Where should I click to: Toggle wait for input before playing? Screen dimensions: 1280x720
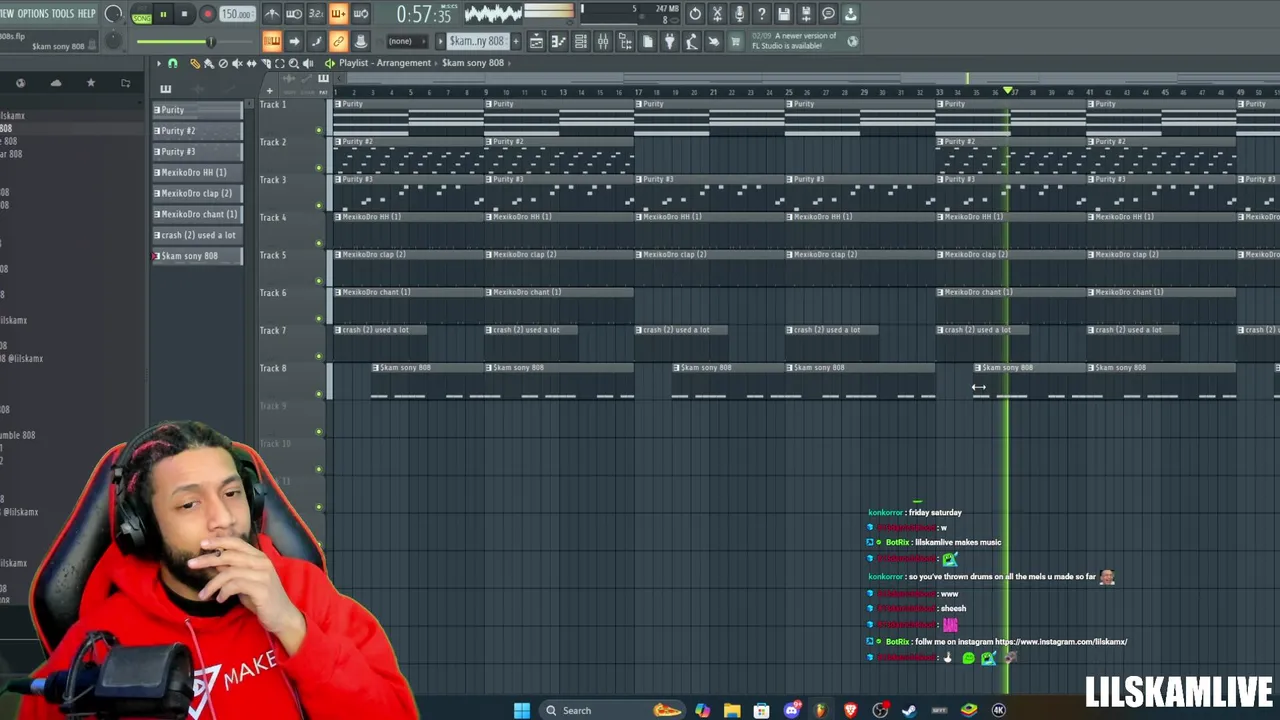[x=294, y=14]
